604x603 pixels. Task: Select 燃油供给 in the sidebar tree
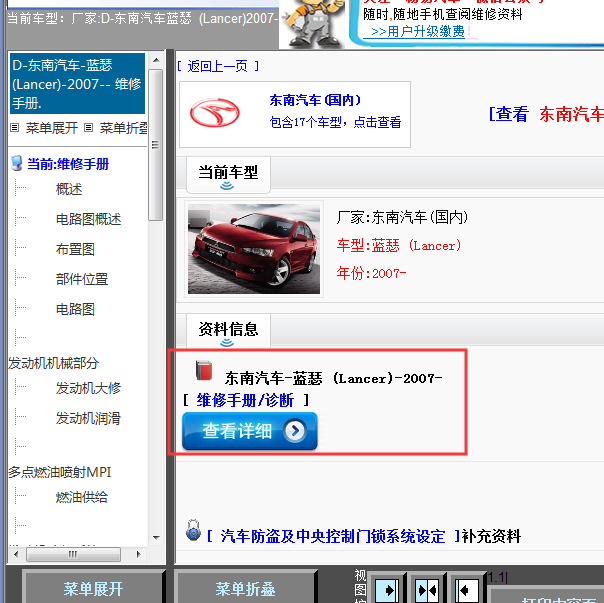[x=82, y=497]
